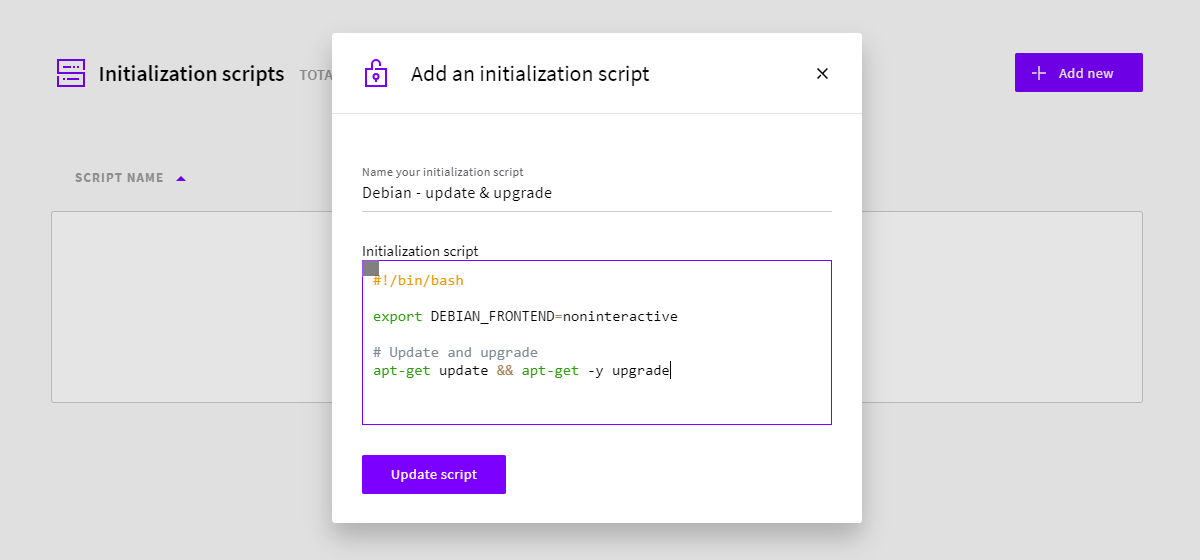
Task: Close the Add an initialization script dialog
Action: [822, 73]
